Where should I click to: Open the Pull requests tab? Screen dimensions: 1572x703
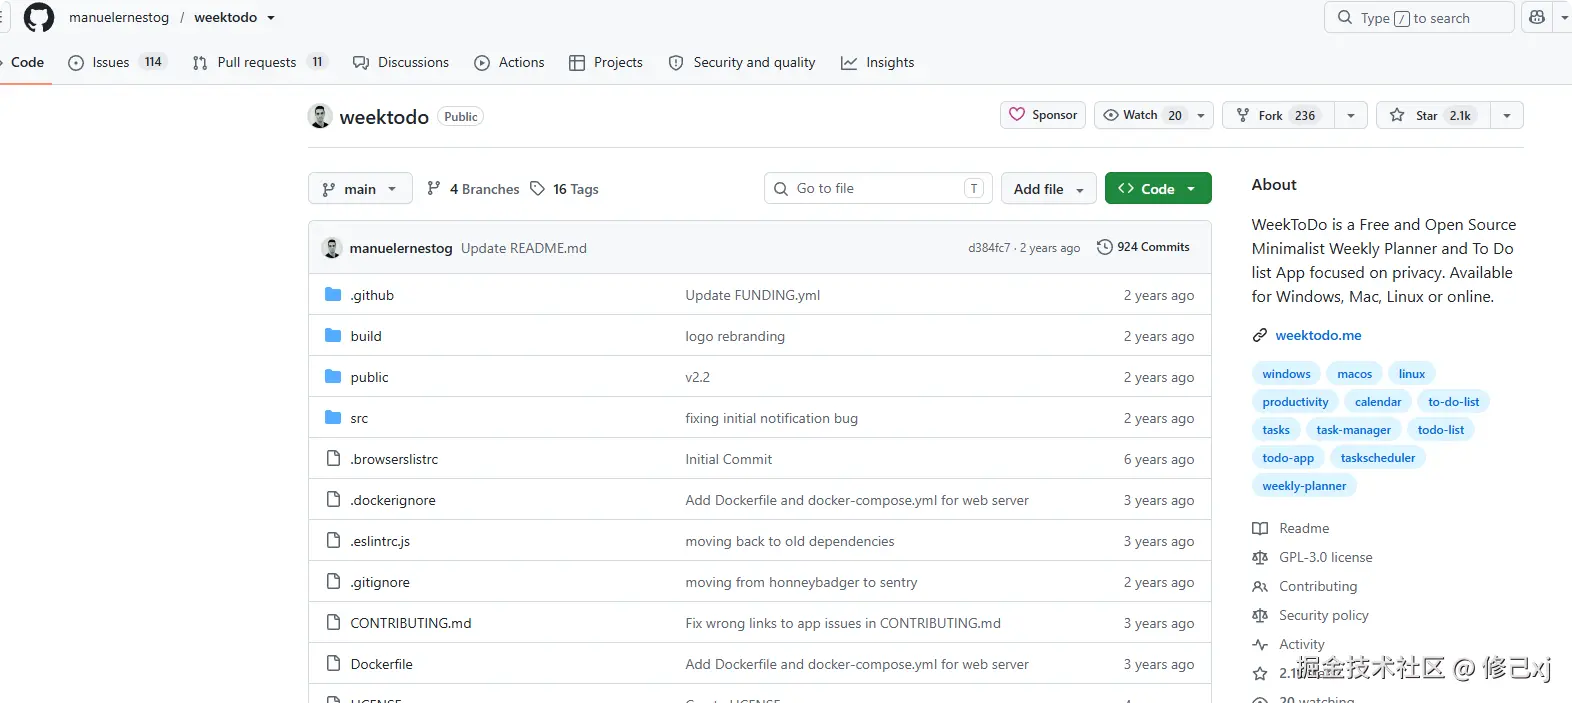click(260, 62)
